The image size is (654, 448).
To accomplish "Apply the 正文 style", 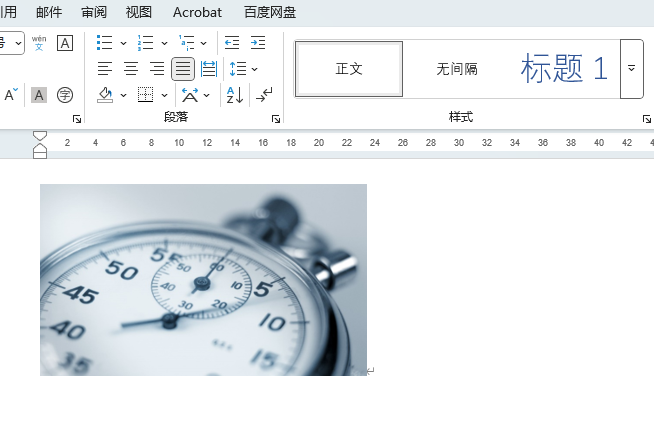I will pos(349,69).
